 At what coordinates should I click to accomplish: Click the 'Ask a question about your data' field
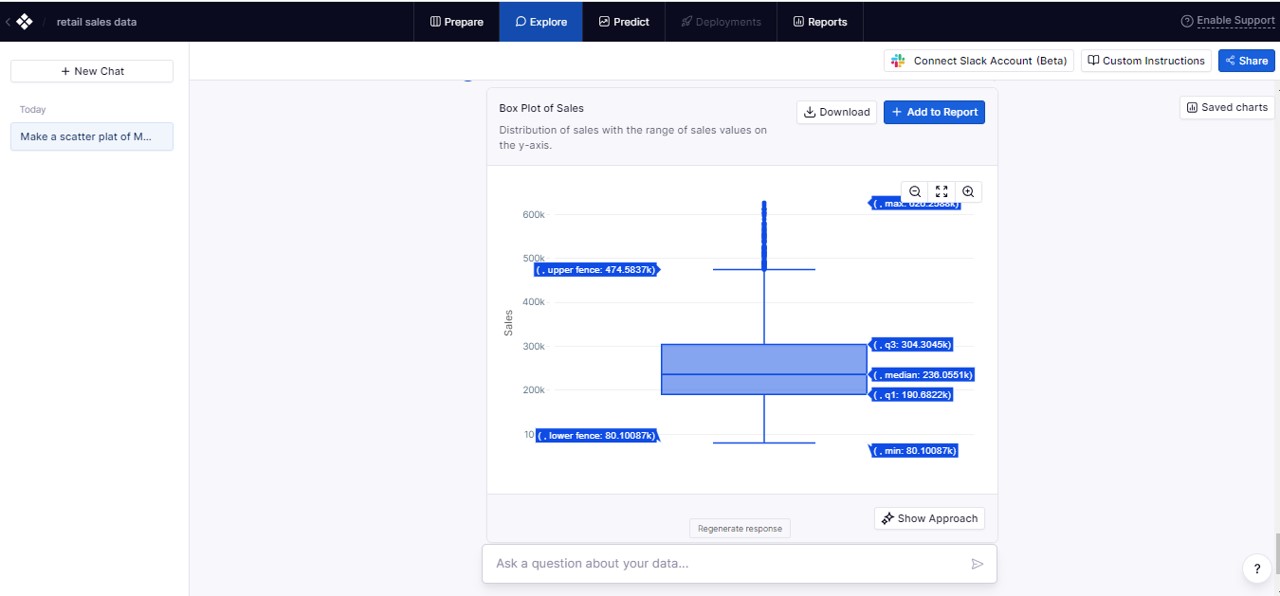pos(725,564)
